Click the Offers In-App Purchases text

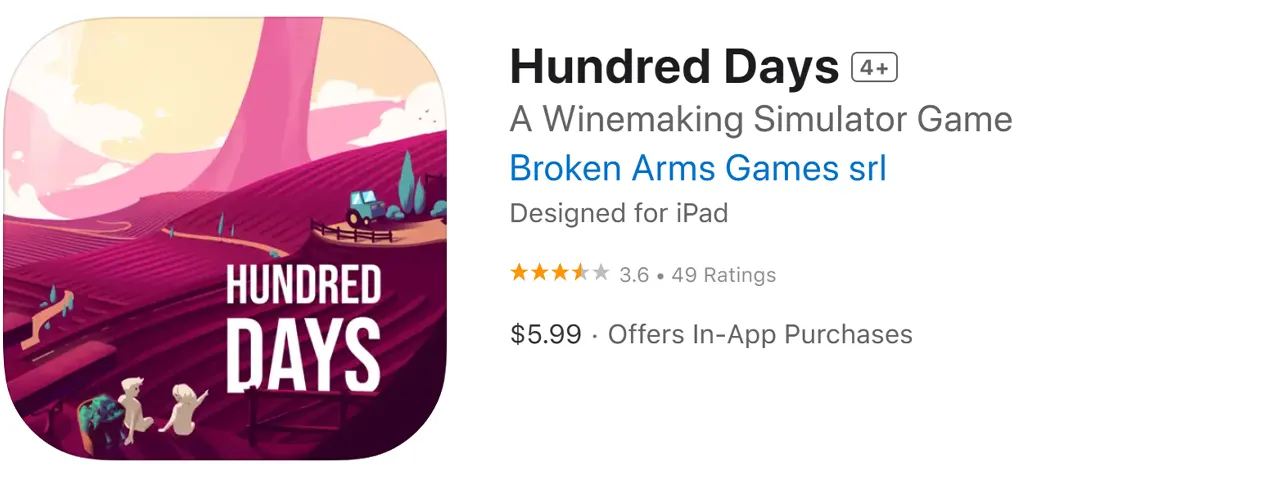tap(760, 334)
